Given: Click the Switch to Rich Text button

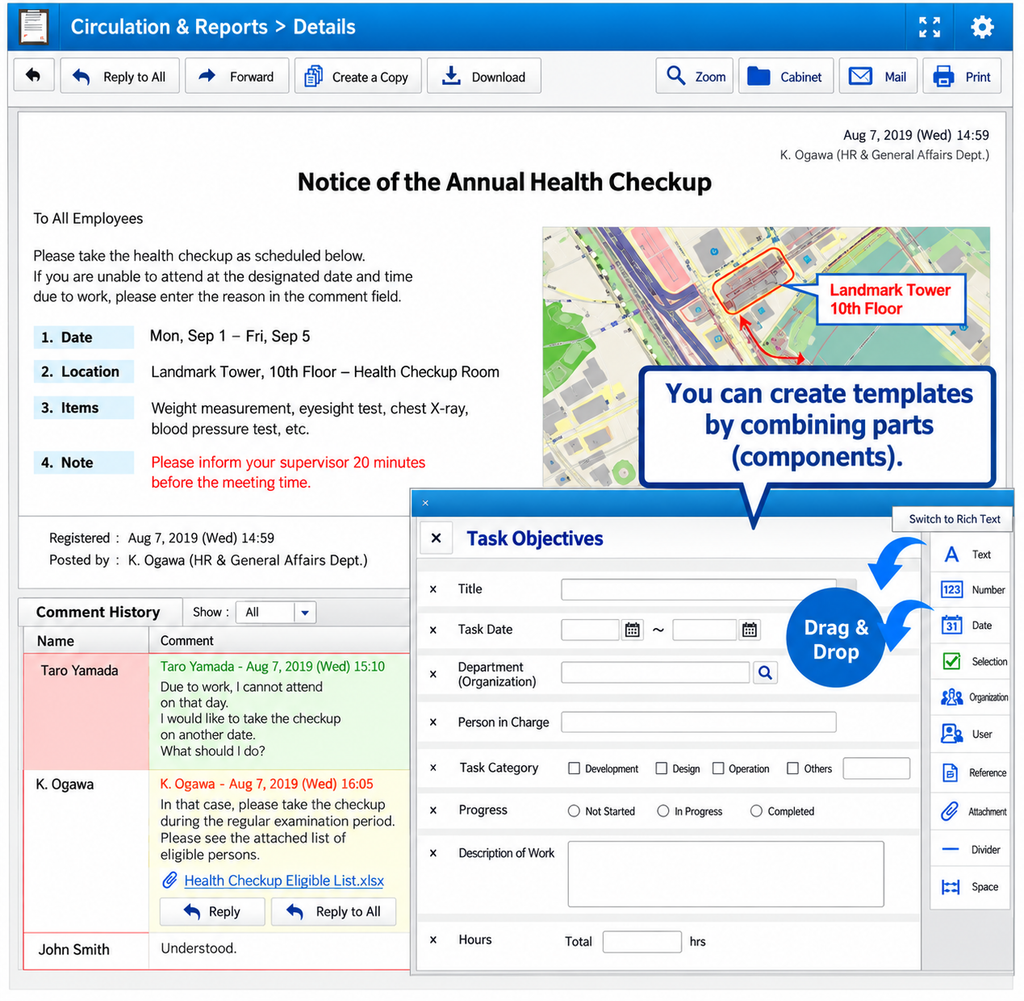Looking at the screenshot, I should (953, 519).
